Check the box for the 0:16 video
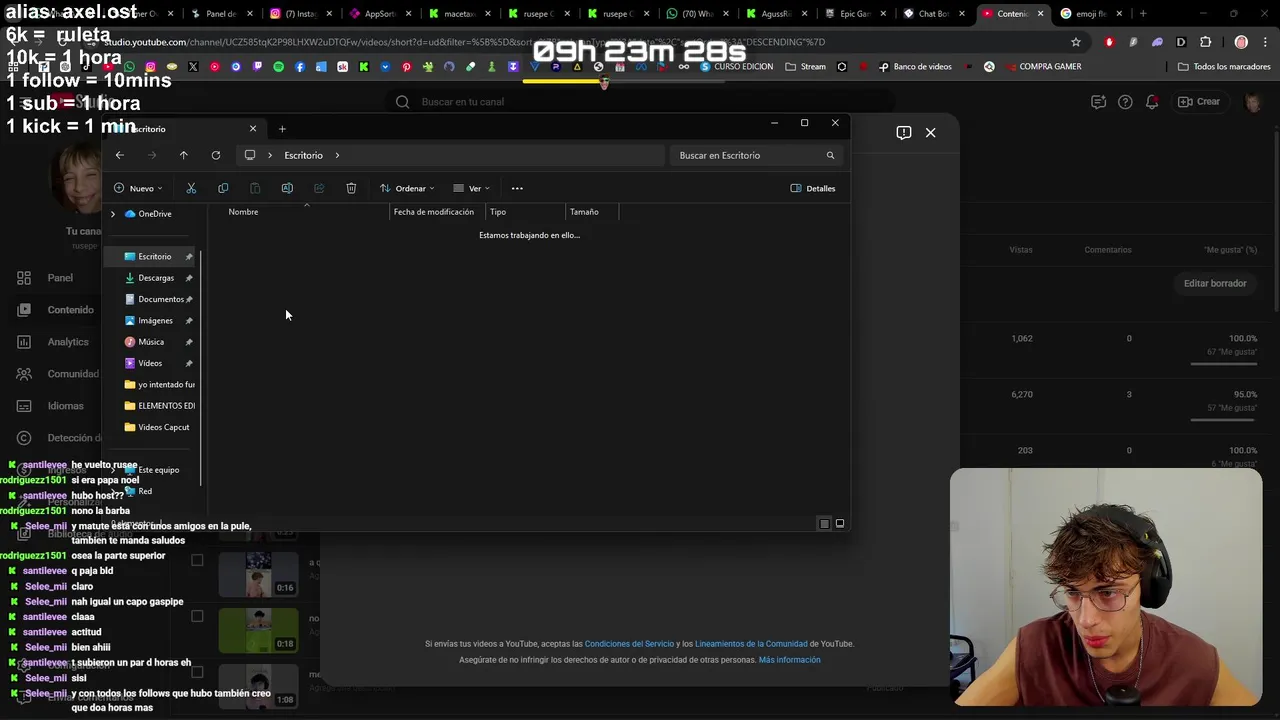Screen dimensions: 1280x720 [x=197, y=560]
